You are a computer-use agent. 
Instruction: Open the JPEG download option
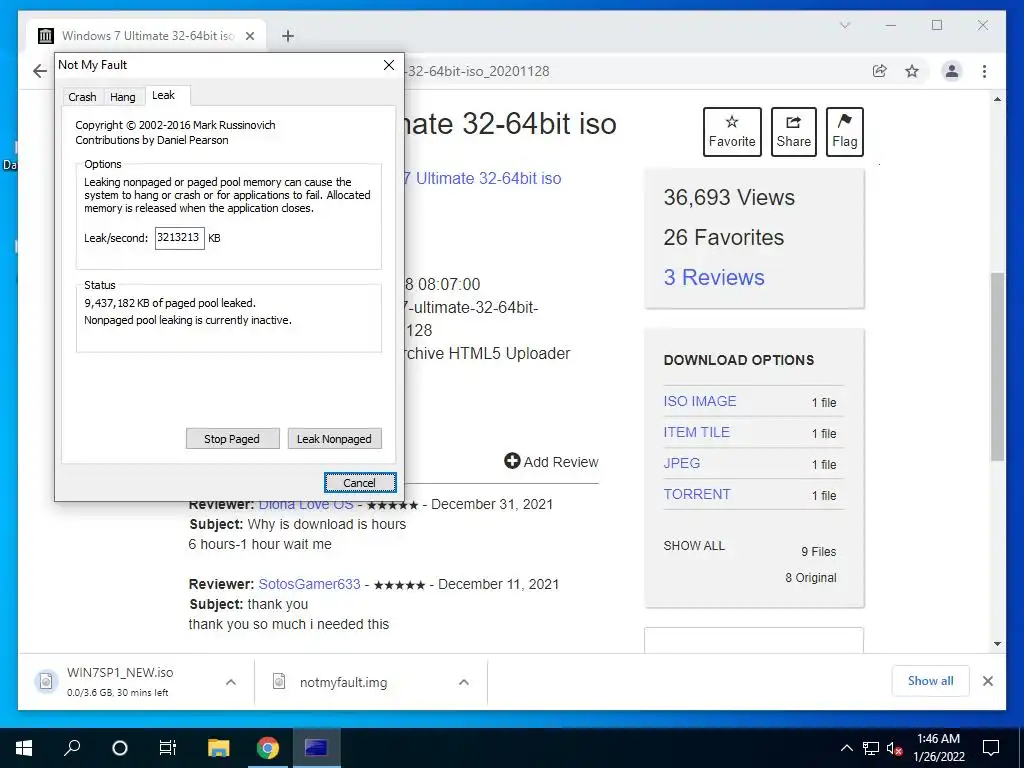coord(682,463)
